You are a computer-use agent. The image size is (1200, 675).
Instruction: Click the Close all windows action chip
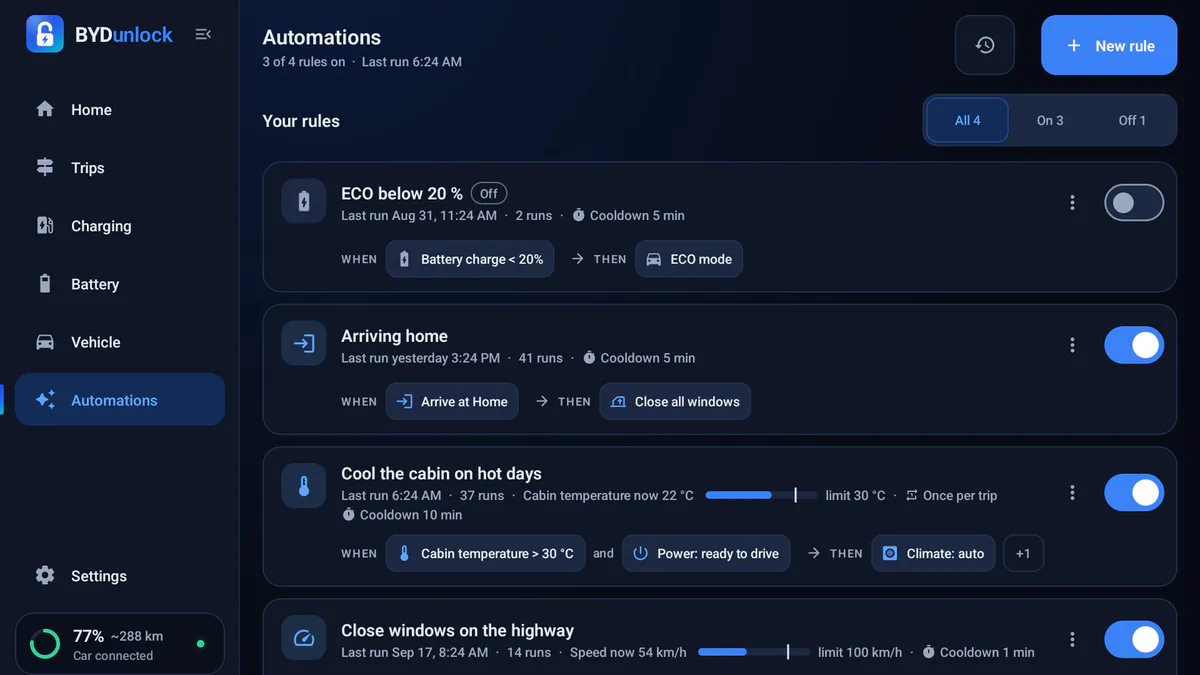[x=675, y=401]
